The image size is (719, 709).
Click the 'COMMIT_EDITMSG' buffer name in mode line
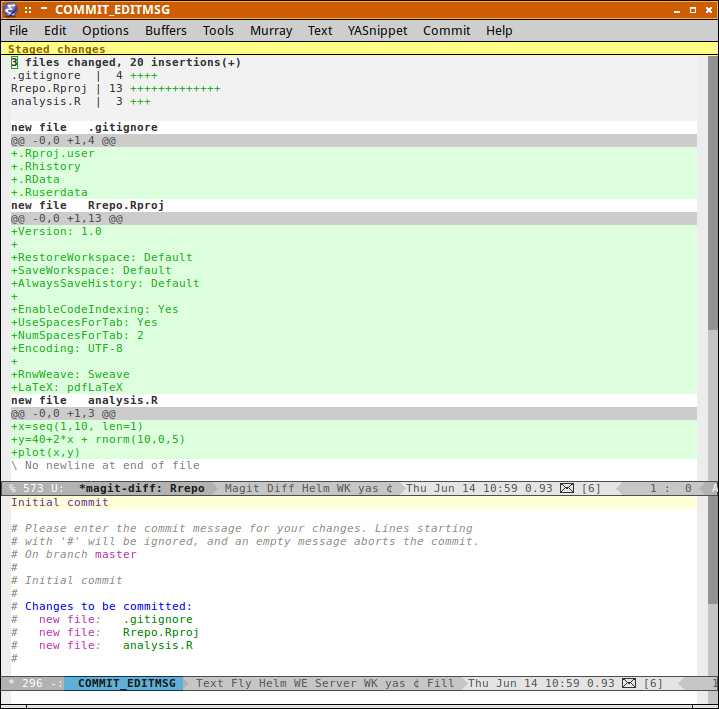[127, 683]
